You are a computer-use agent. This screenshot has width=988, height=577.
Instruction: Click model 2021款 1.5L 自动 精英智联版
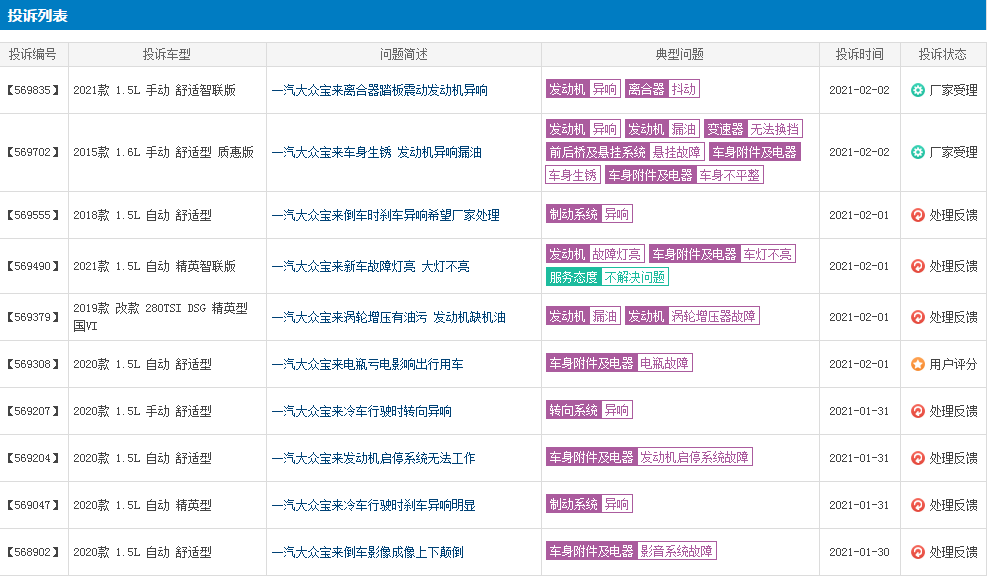154,266
